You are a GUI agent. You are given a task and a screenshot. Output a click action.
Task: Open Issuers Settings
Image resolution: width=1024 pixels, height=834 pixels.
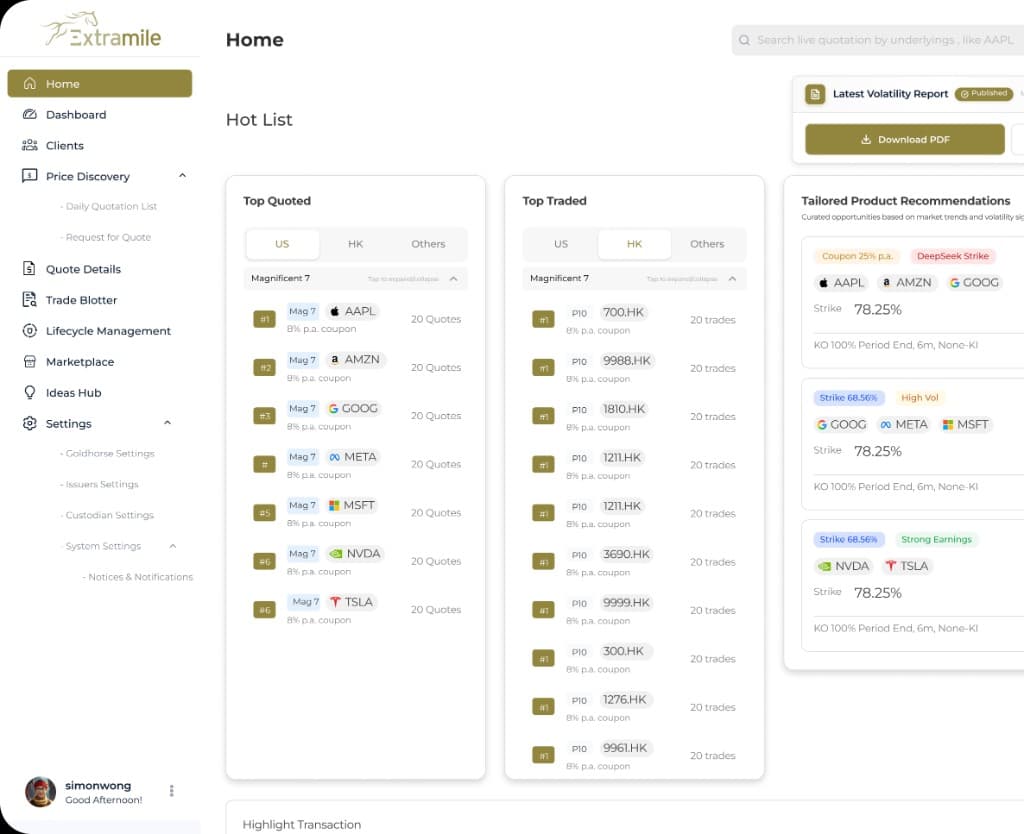coord(99,484)
